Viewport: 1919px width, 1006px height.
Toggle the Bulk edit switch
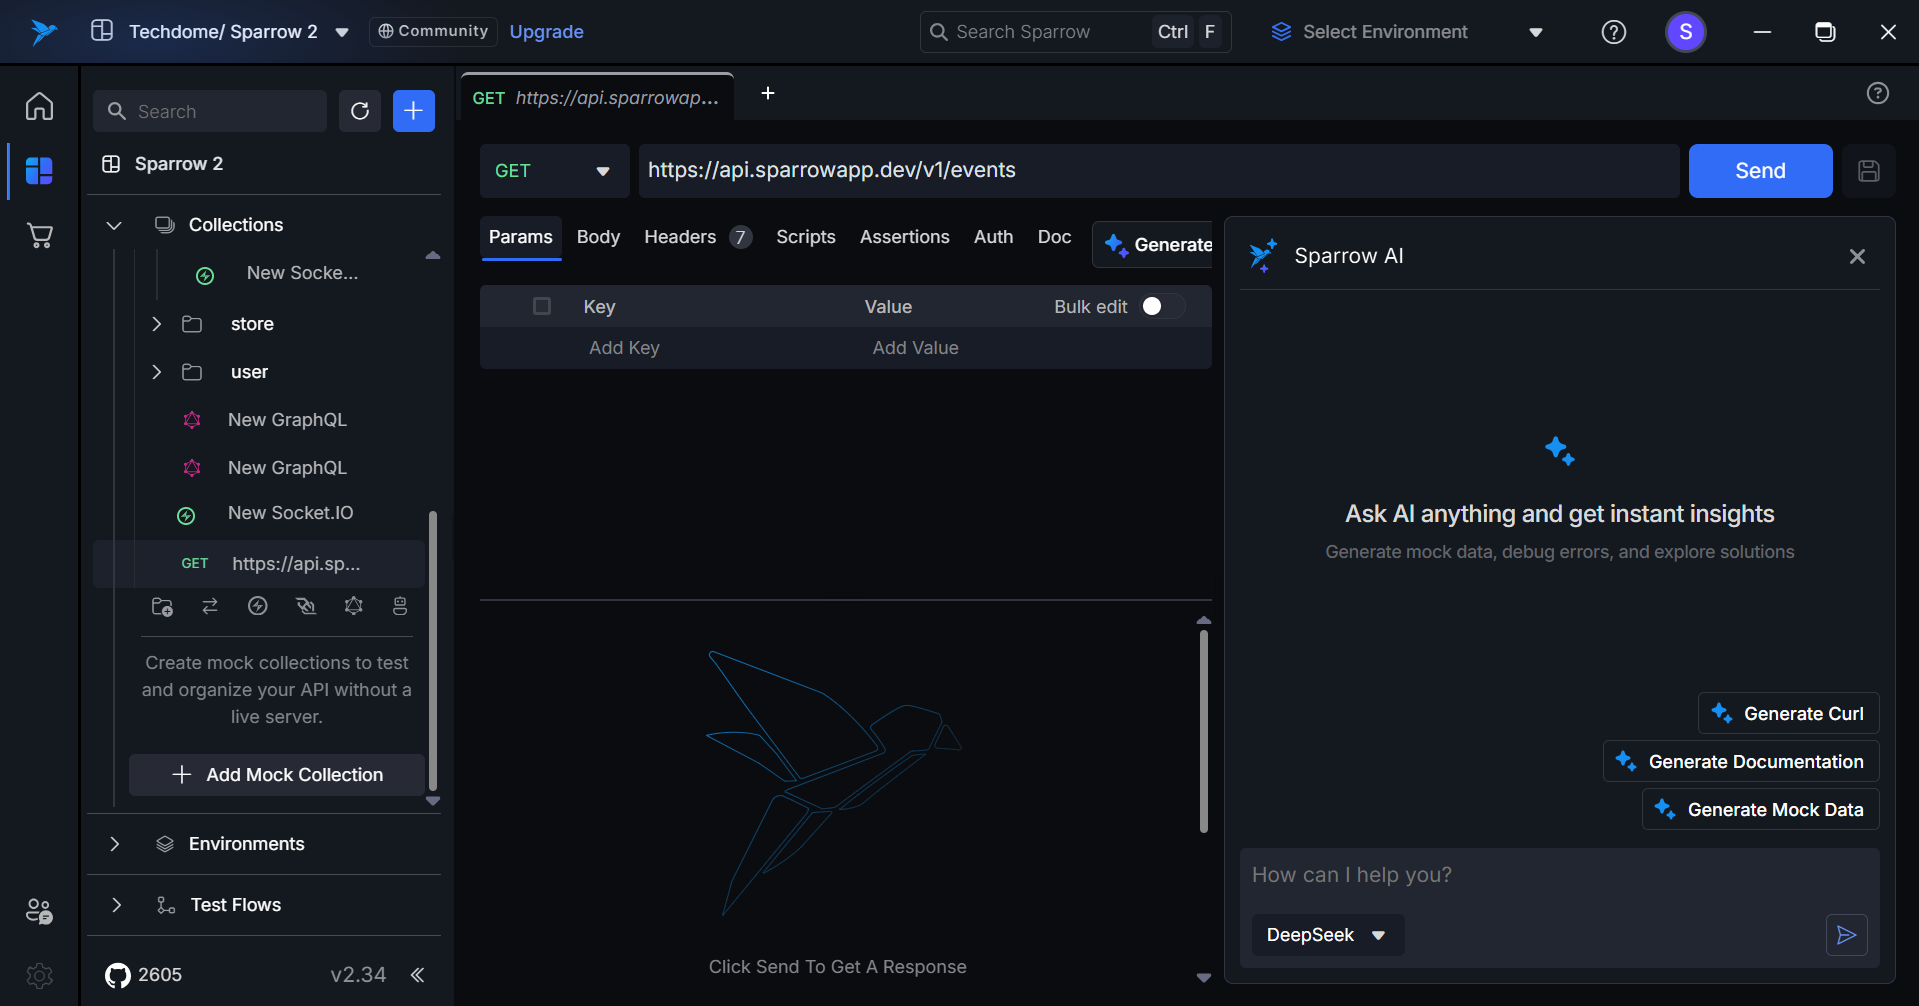1162,306
